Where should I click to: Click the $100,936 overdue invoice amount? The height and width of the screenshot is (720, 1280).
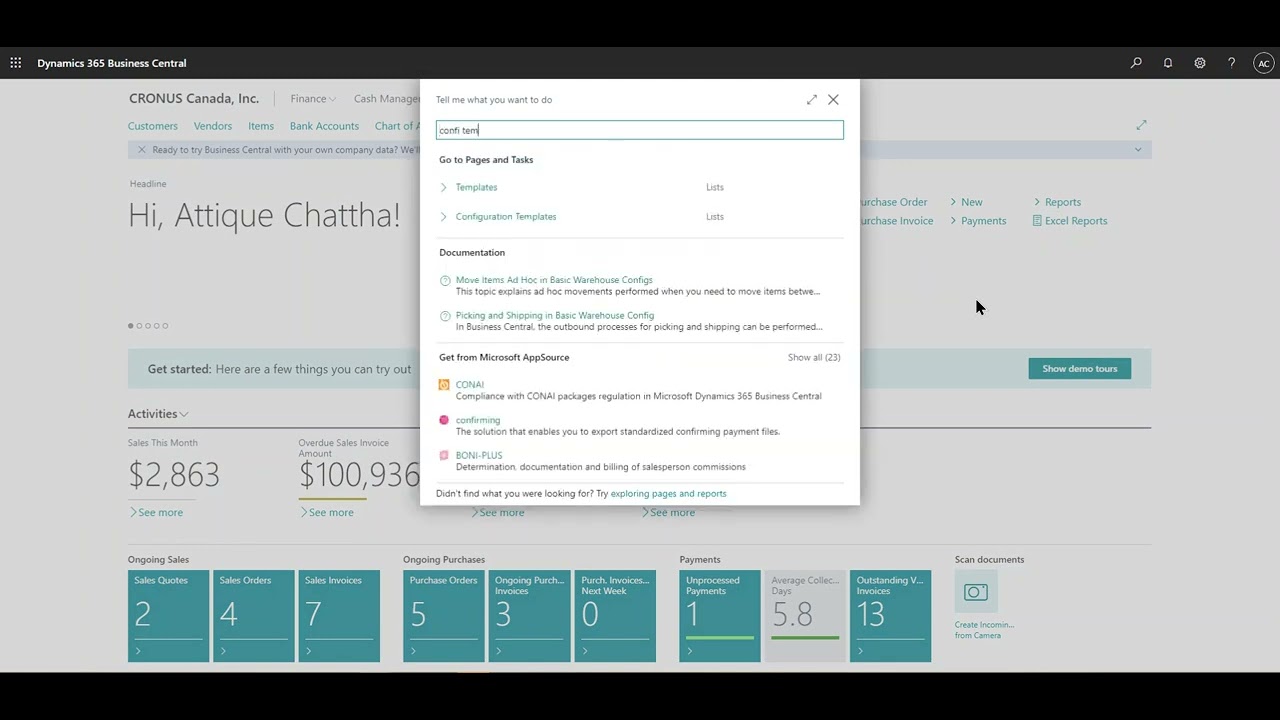tap(360, 475)
